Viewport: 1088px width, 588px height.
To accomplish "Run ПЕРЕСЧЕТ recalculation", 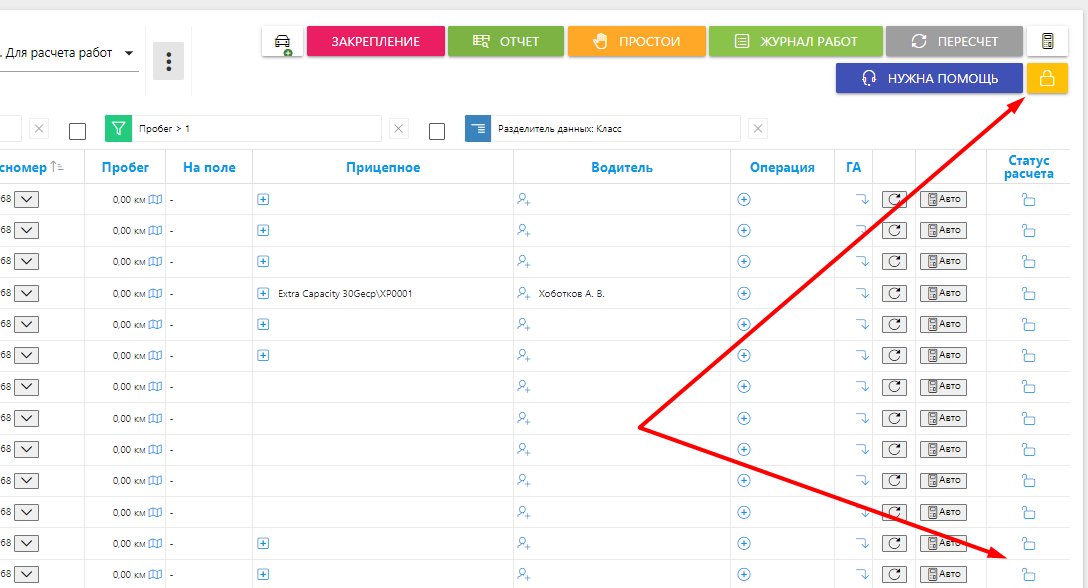I will (x=954, y=42).
